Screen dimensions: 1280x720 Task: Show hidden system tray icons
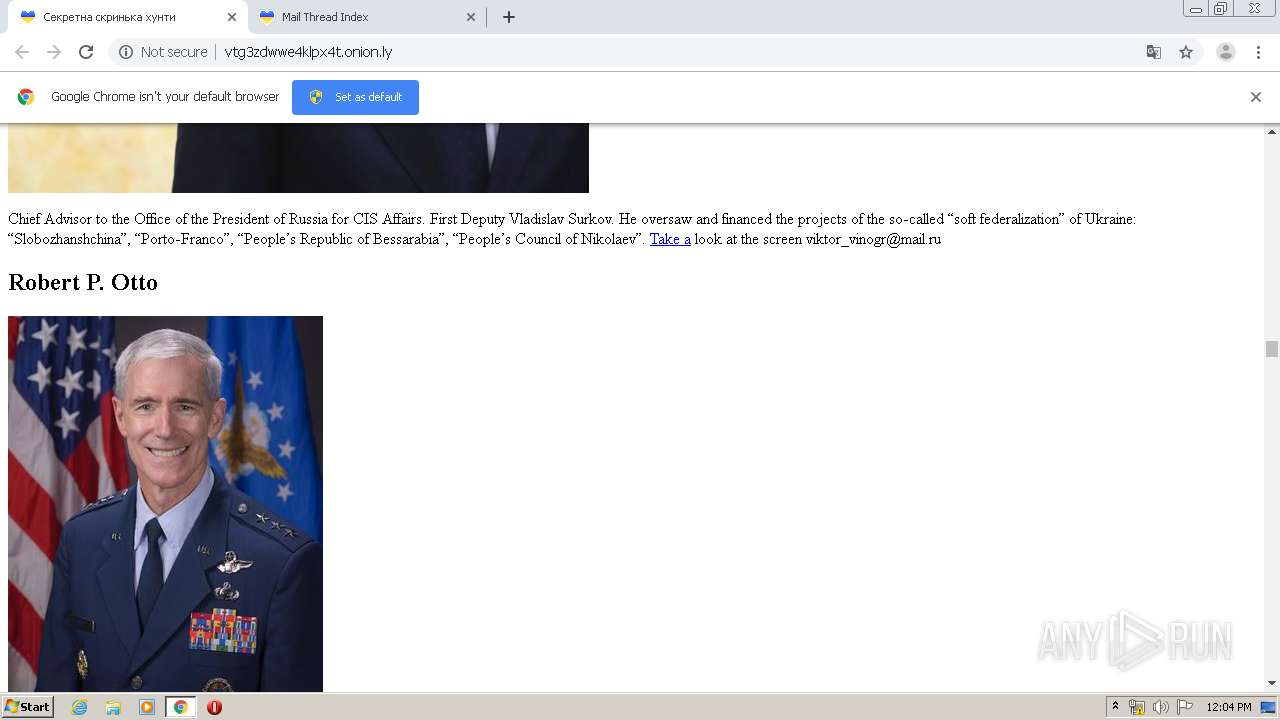click(x=1115, y=707)
